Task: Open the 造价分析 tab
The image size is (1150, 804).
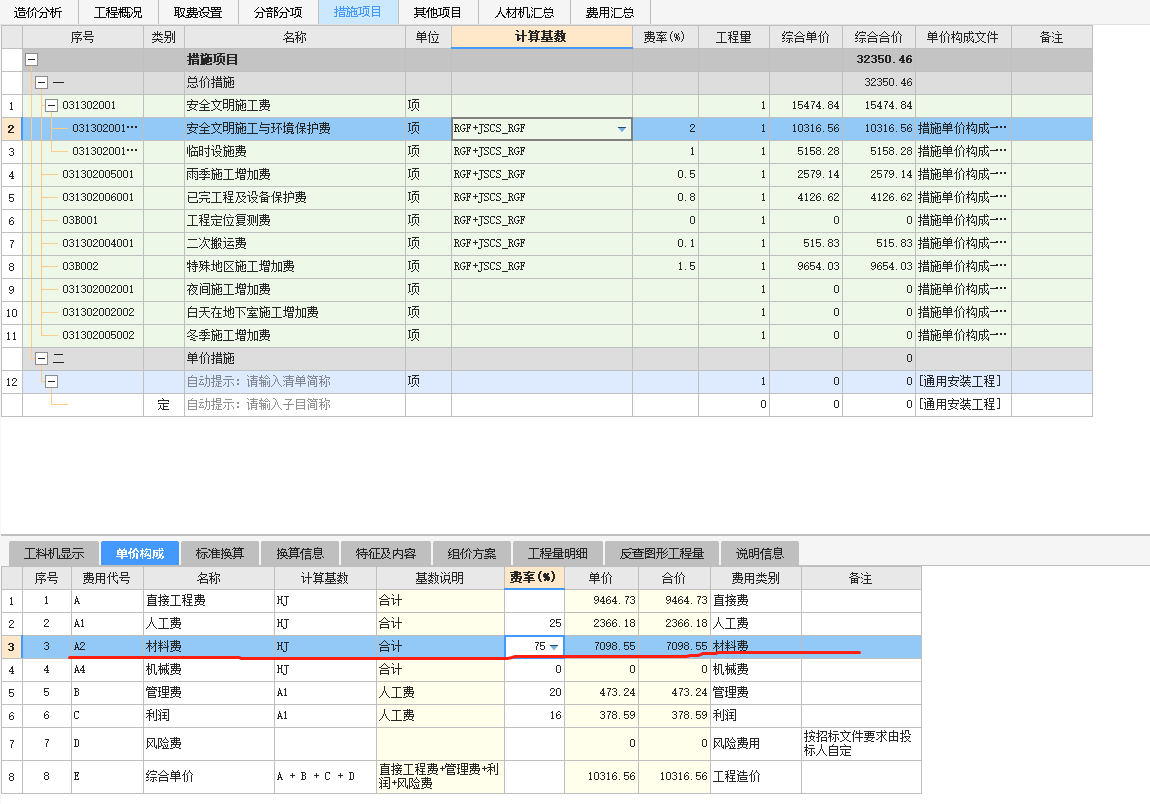Action: [38, 12]
